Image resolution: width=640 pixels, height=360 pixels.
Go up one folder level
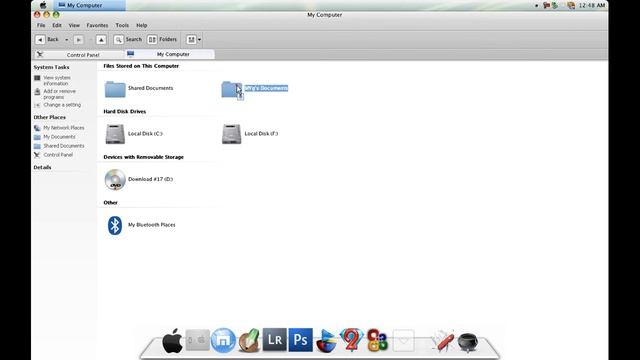[x=101, y=40]
